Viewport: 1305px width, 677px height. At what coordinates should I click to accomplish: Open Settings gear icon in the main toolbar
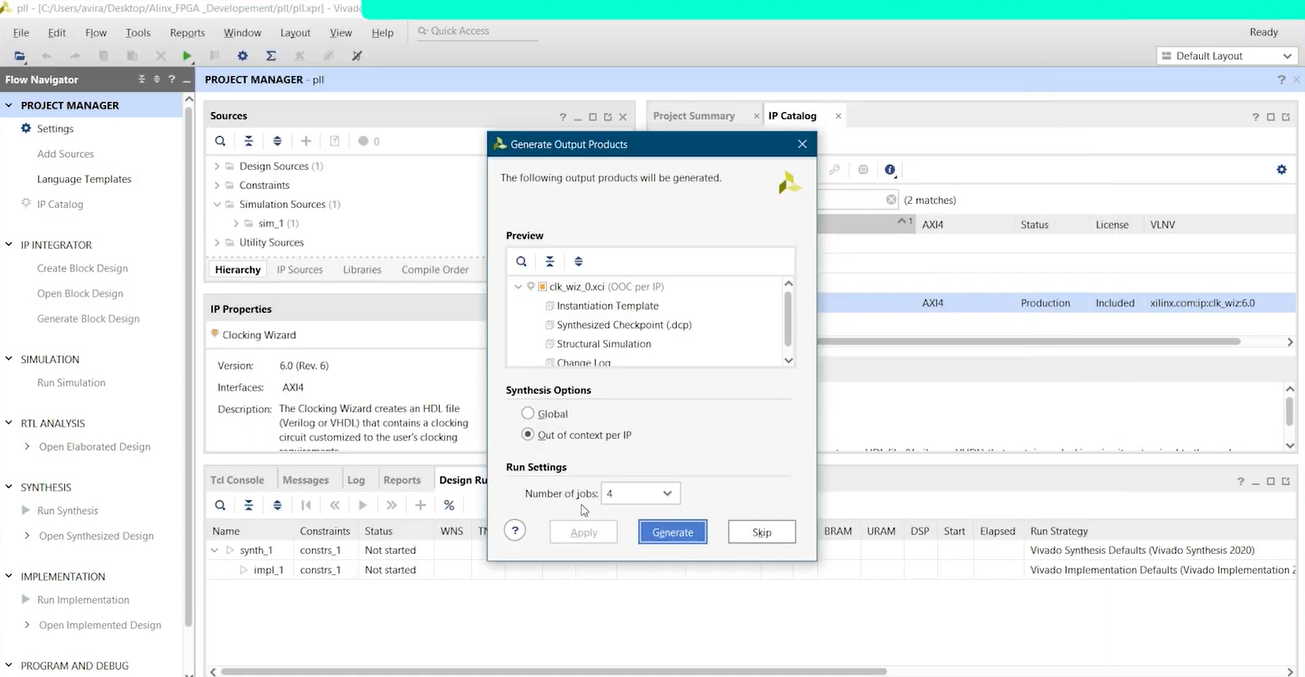point(242,56)
